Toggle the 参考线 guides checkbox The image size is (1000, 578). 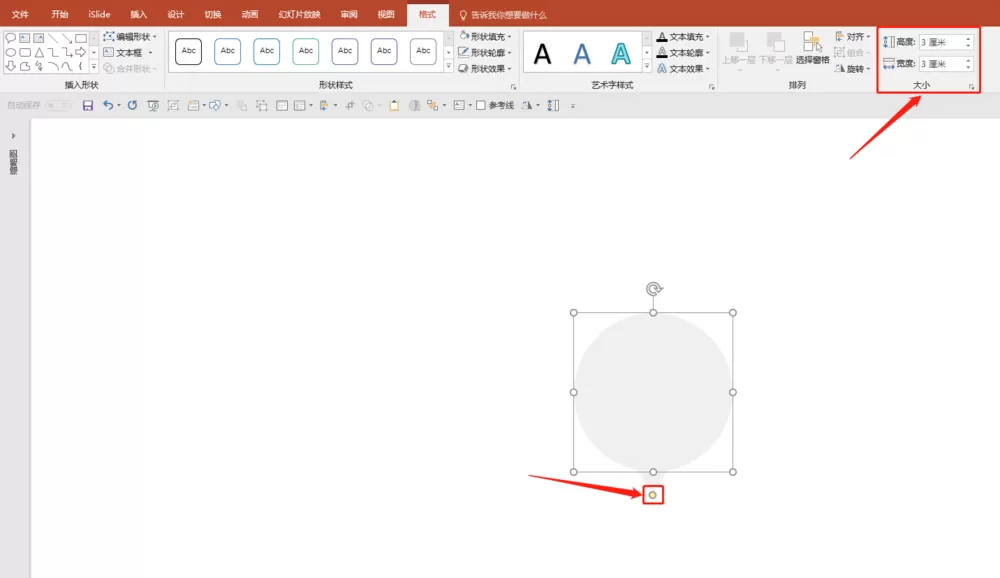pos(481,105)
